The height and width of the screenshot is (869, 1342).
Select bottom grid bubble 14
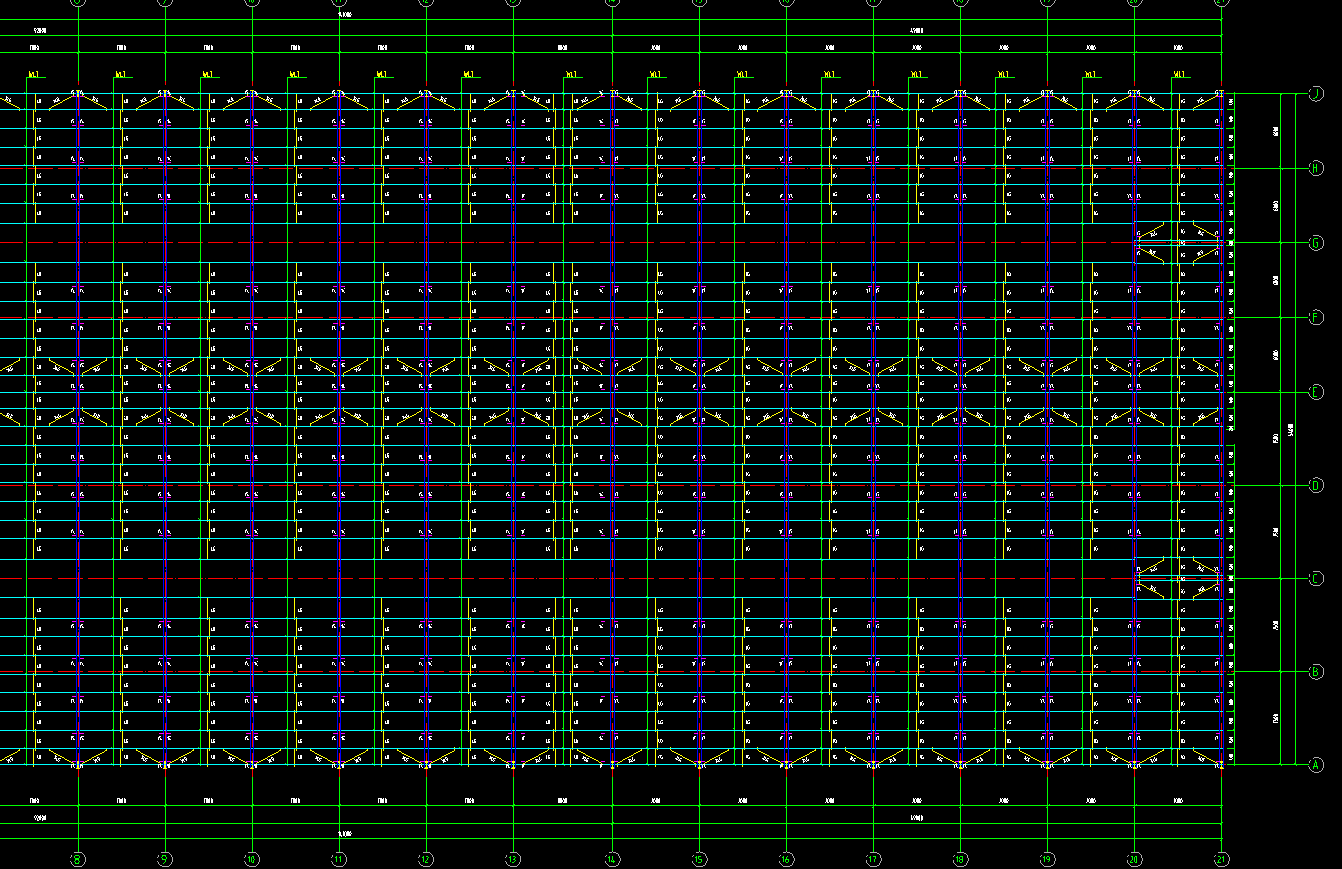[x=612, y=858]
